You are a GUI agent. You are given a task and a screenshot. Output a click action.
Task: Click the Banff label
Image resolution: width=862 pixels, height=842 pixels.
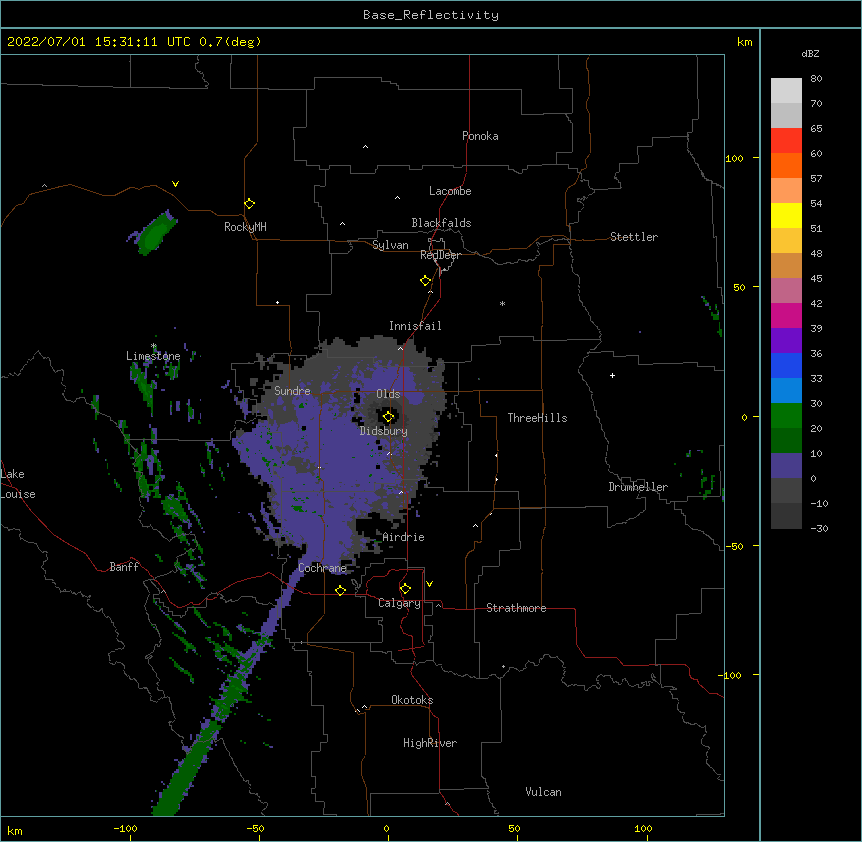coord(124,567)
